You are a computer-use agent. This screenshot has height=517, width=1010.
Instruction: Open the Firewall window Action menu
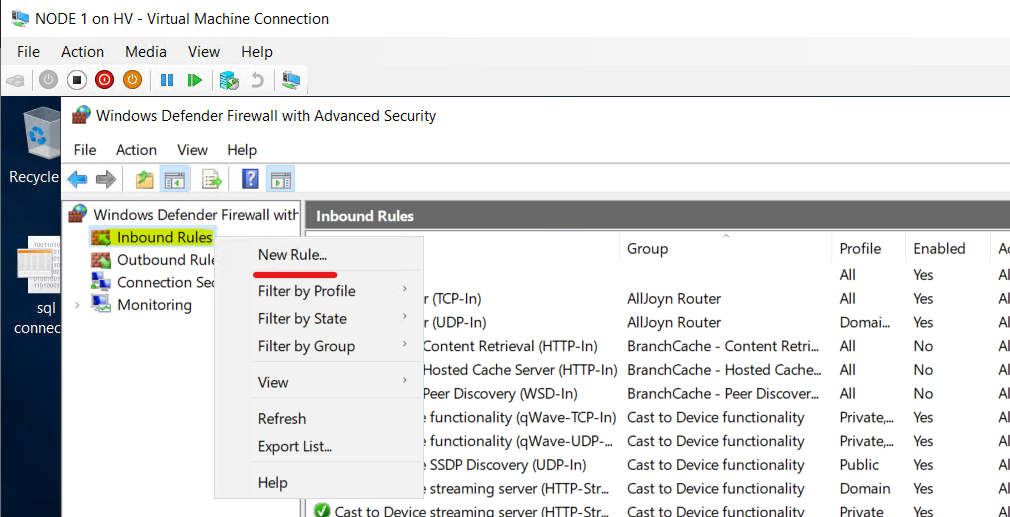tap(137, 150)
